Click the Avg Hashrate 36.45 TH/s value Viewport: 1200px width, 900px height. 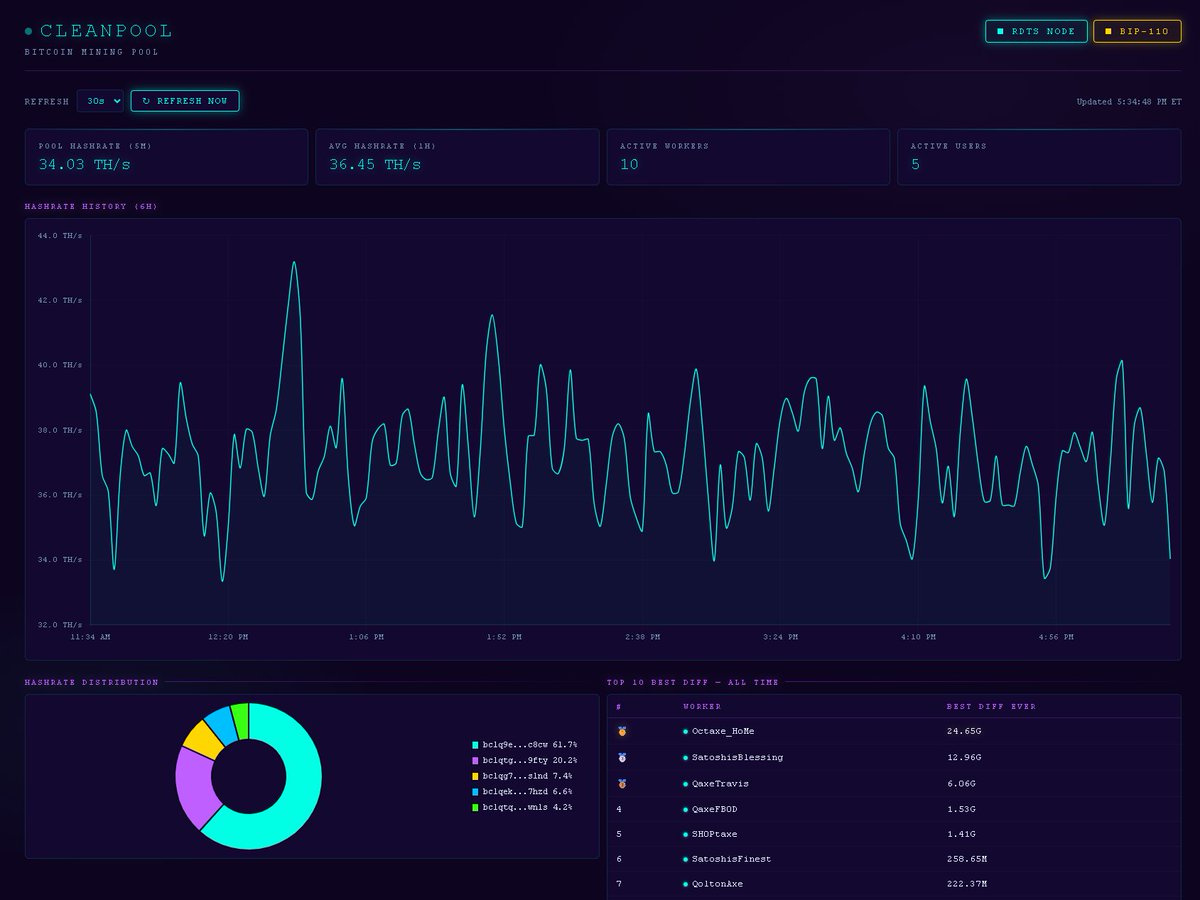click(x=375, y=165)
